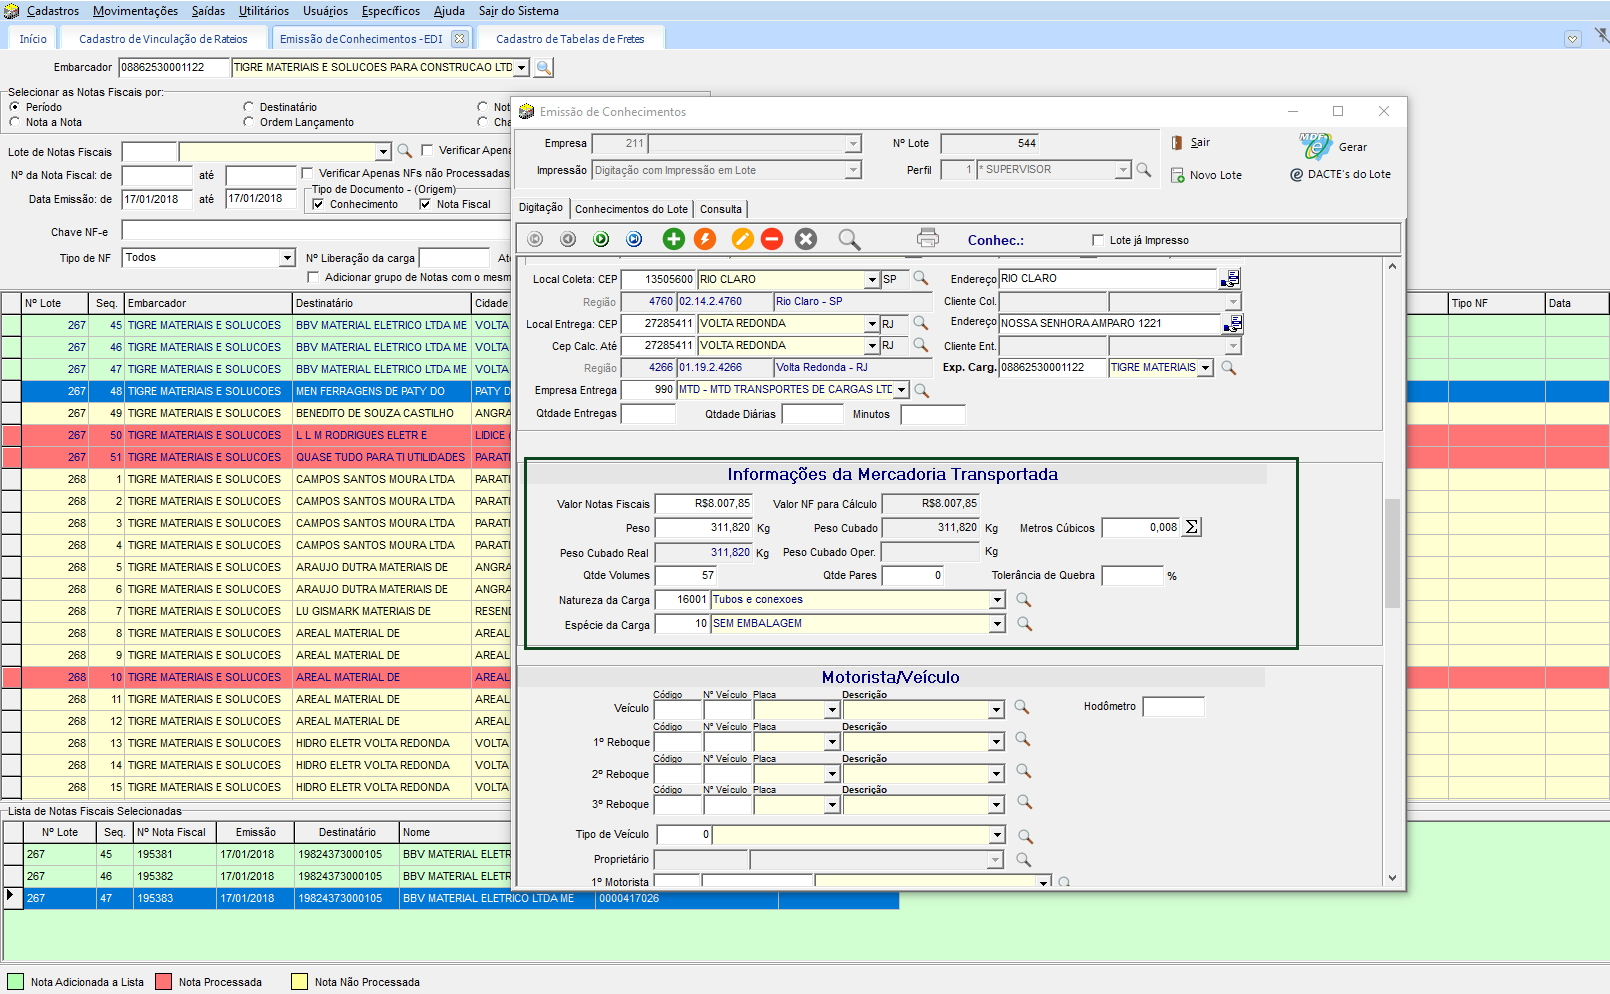This screenshot has width=1610, height=994.
Task: Click the orange lightning bolt icon
Action: pos(705,239)
